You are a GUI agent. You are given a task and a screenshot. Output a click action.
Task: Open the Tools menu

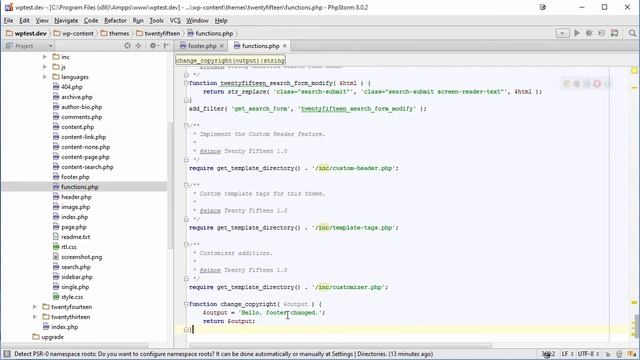tap(156, 20)
